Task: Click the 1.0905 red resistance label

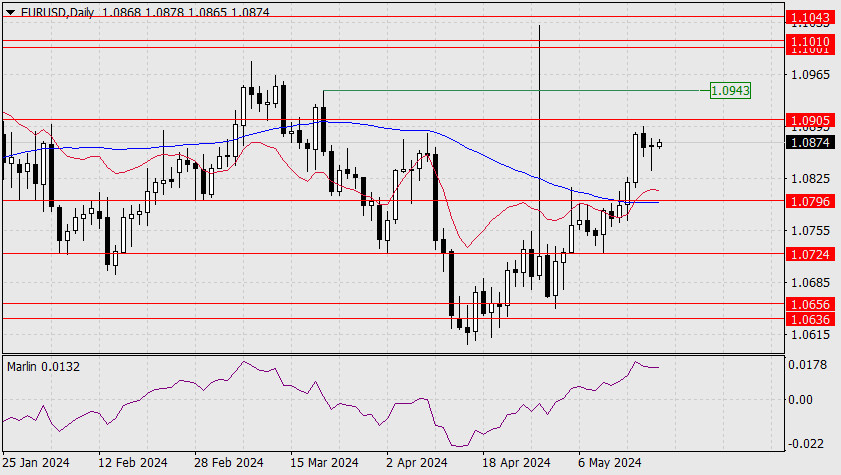Action: pyautogui.click(x=810, y=121)
